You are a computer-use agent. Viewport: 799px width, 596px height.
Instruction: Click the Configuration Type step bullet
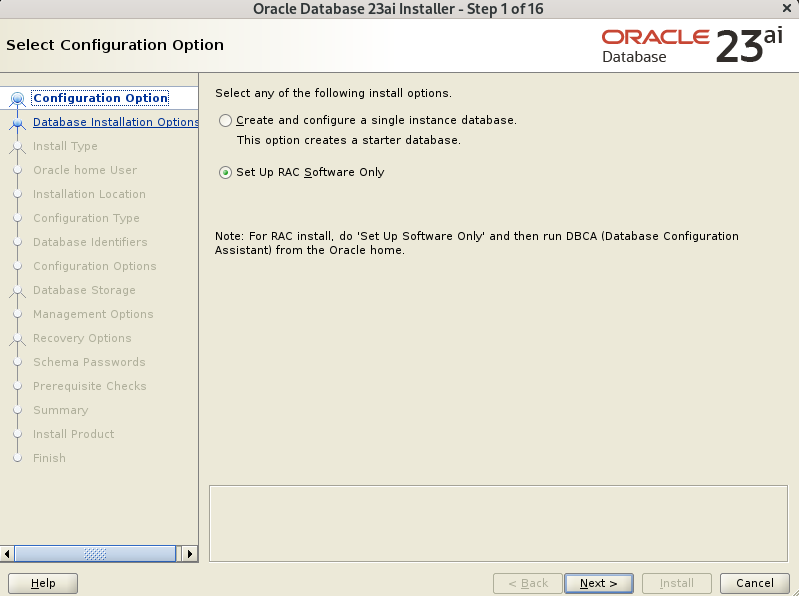pos(17,218)
